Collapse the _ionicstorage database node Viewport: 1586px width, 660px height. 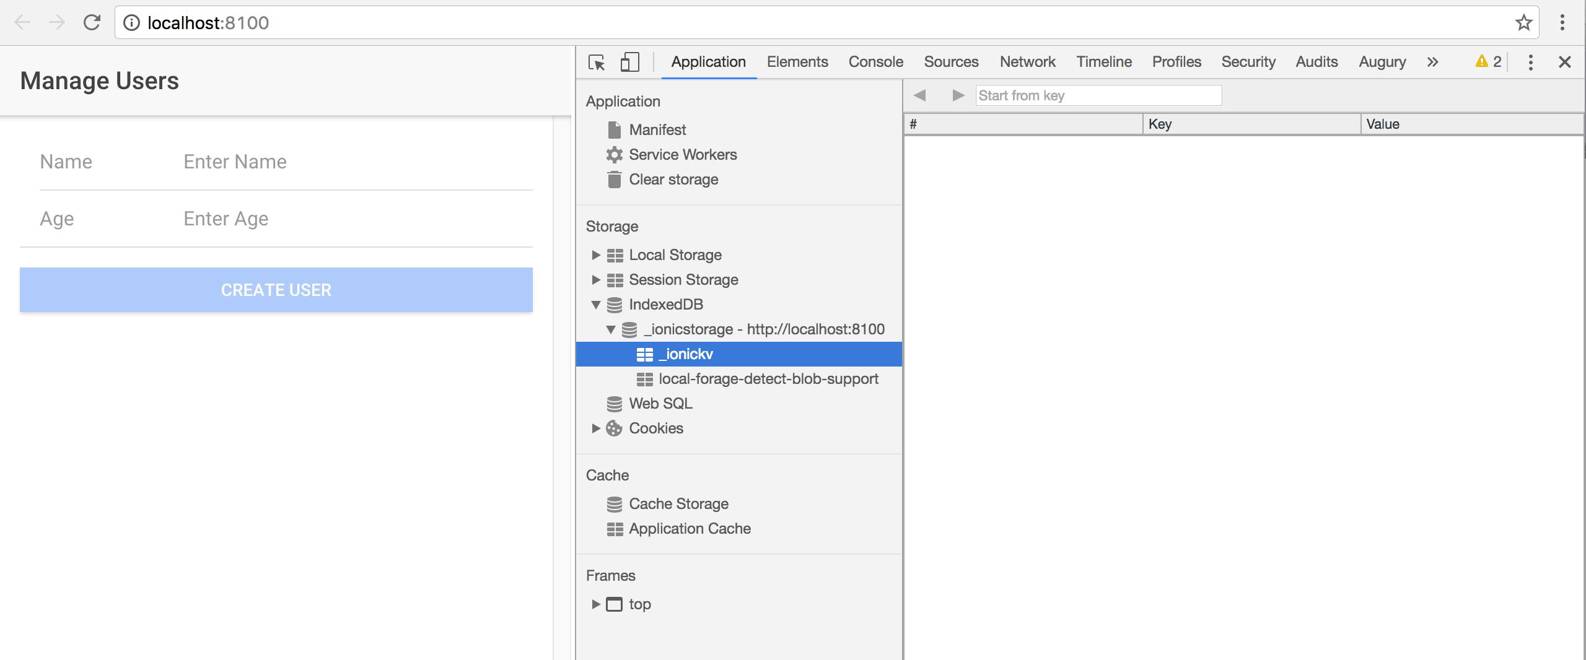pos(611,329)
